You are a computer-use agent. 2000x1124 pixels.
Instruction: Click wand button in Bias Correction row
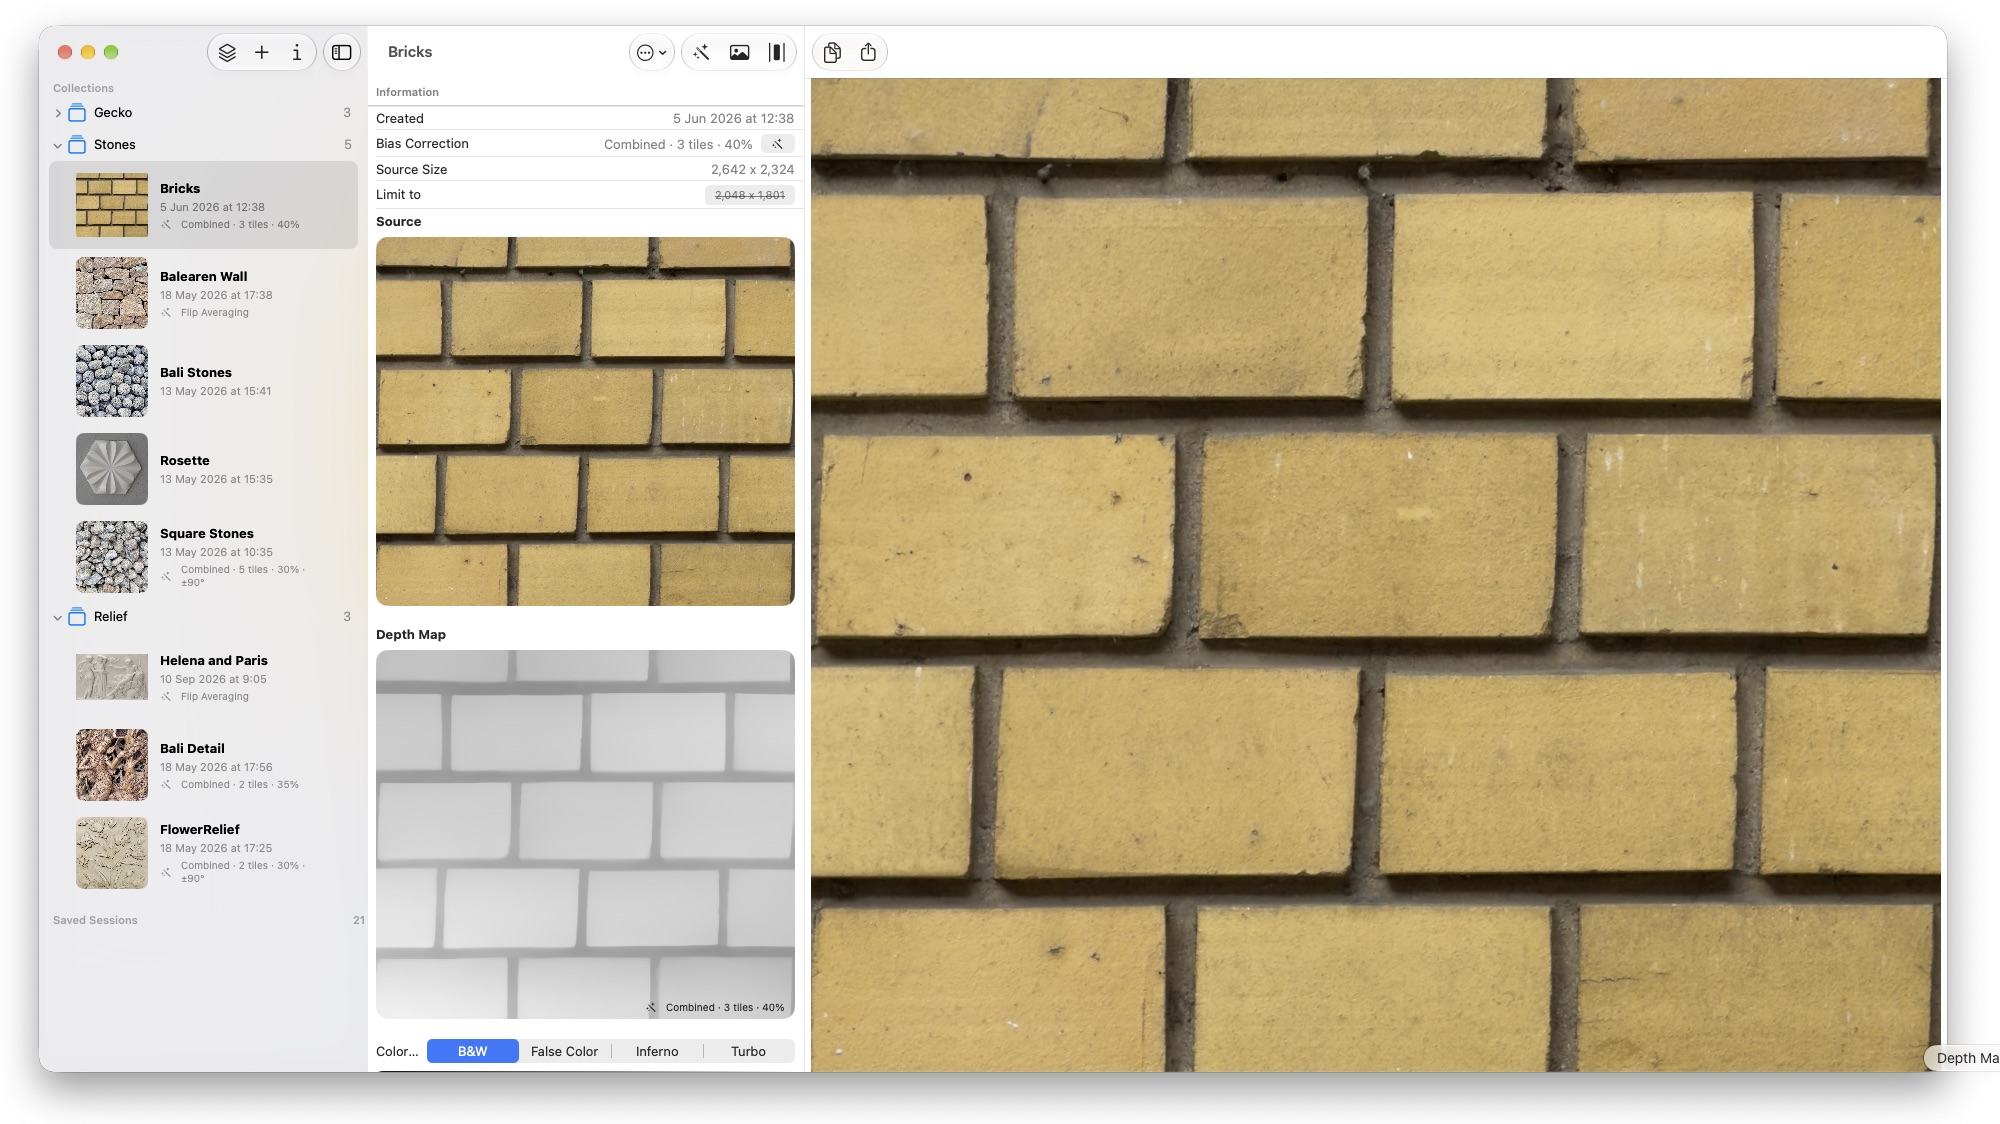coord(777,144)
